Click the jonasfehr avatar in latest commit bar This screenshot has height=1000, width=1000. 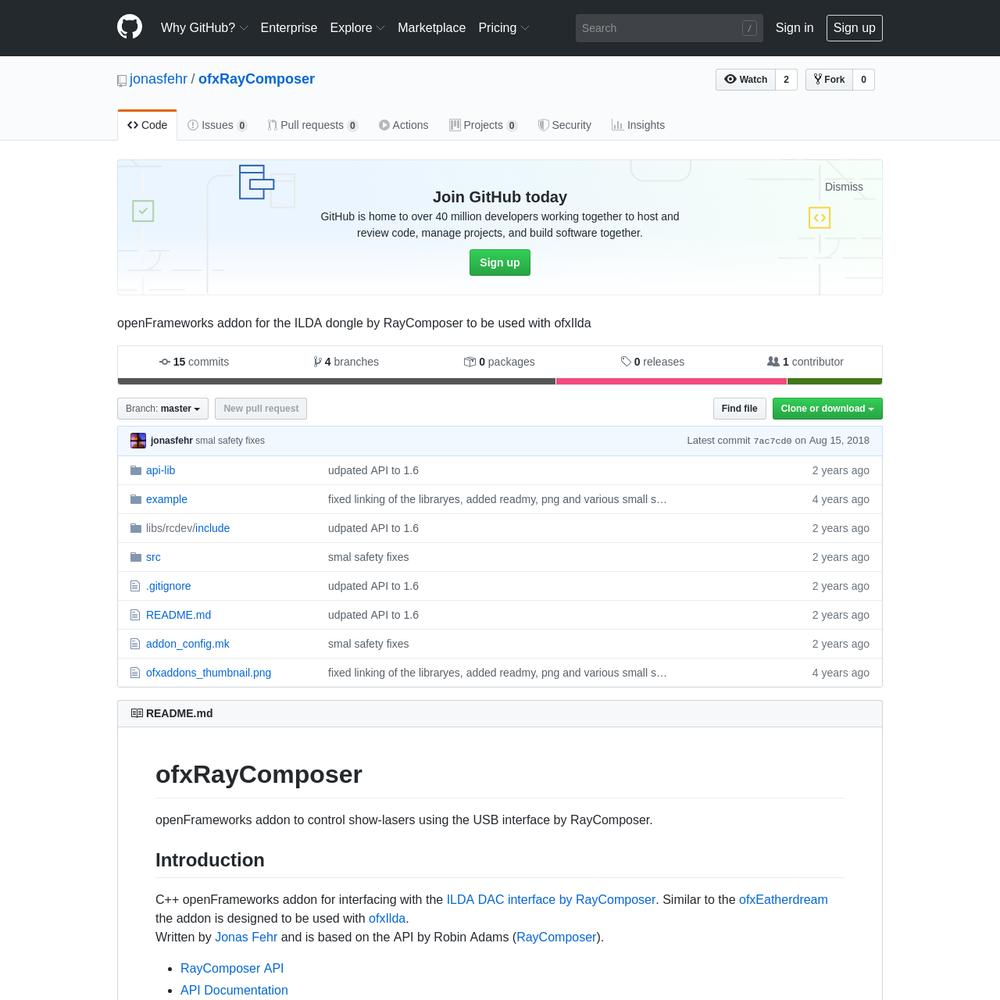click(x=138, y=440)
